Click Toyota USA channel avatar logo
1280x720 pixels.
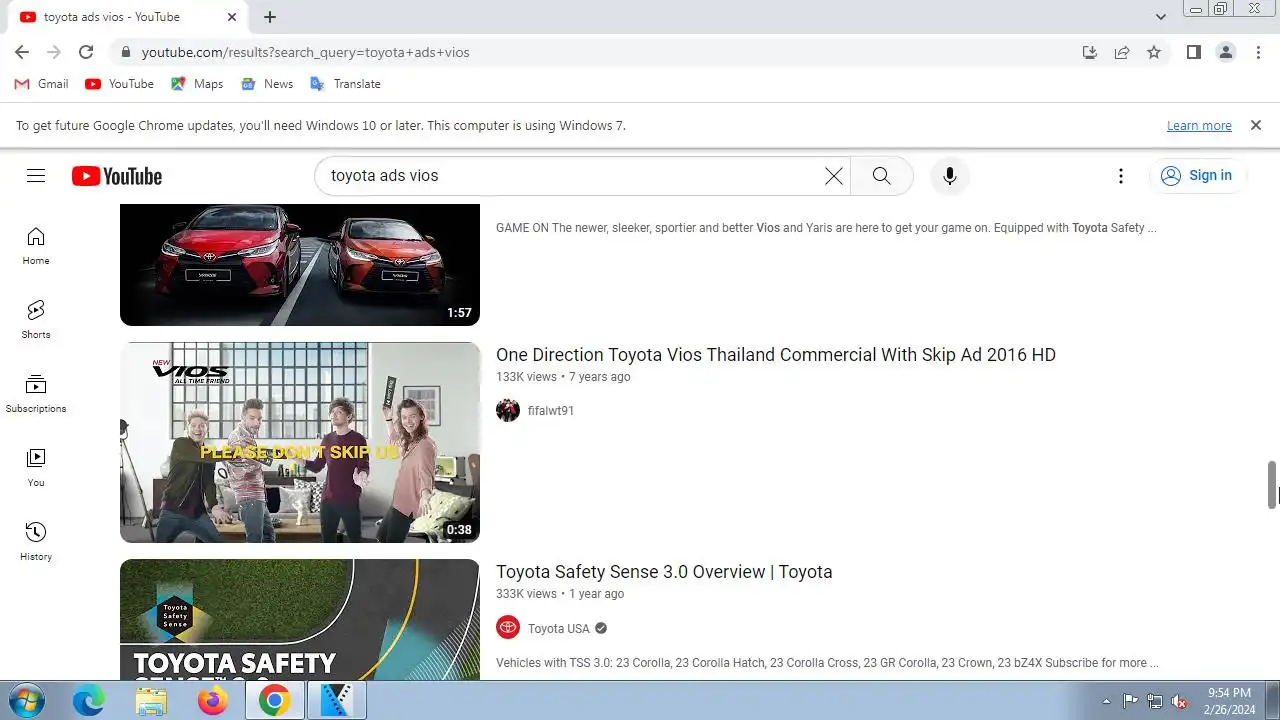point(508,628)
